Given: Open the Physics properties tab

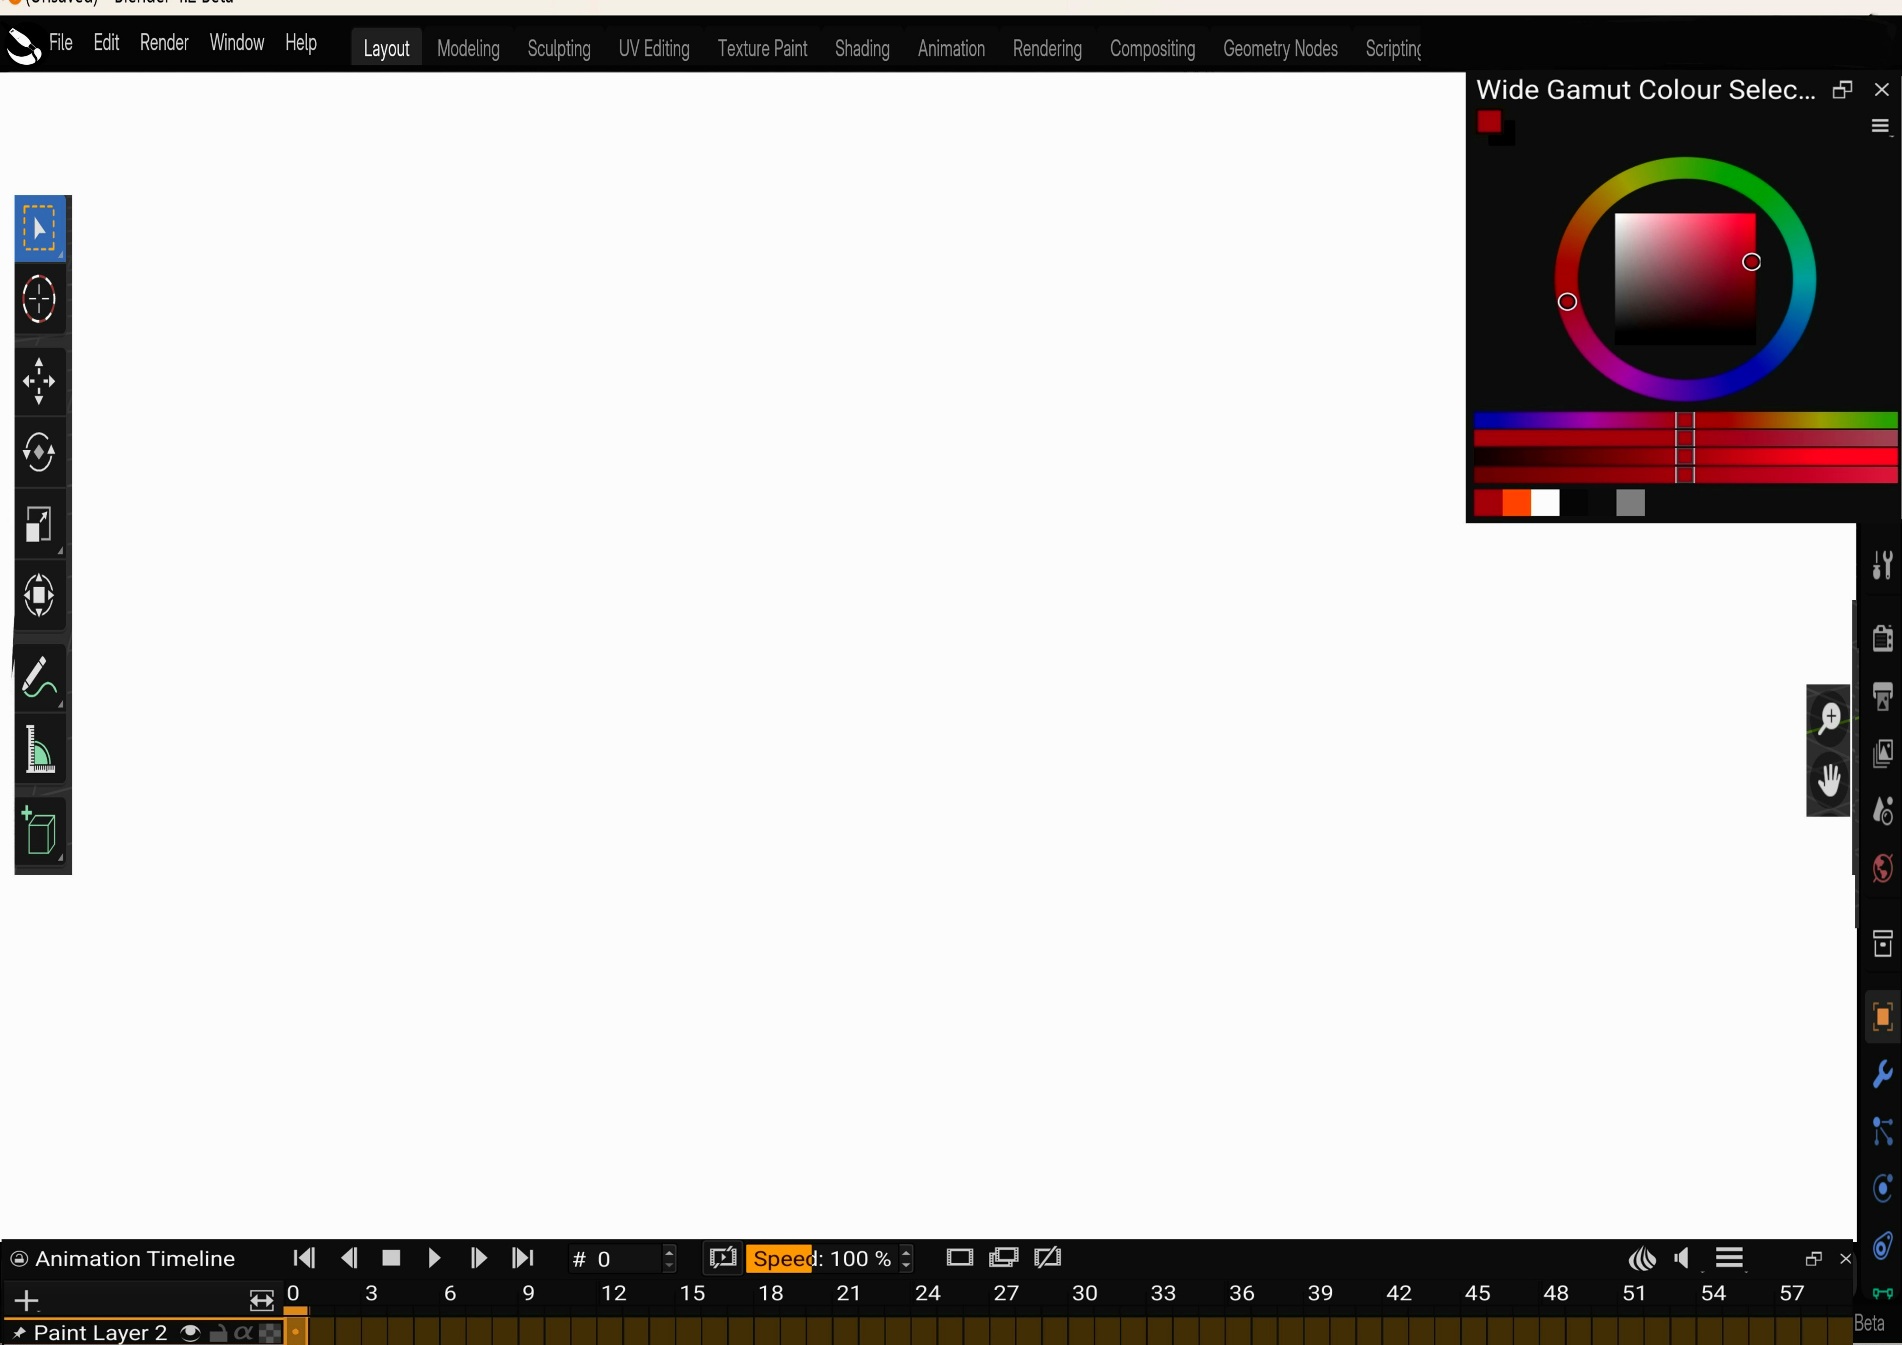Looking at the screenshot, I should (x=1883, y=1189).
